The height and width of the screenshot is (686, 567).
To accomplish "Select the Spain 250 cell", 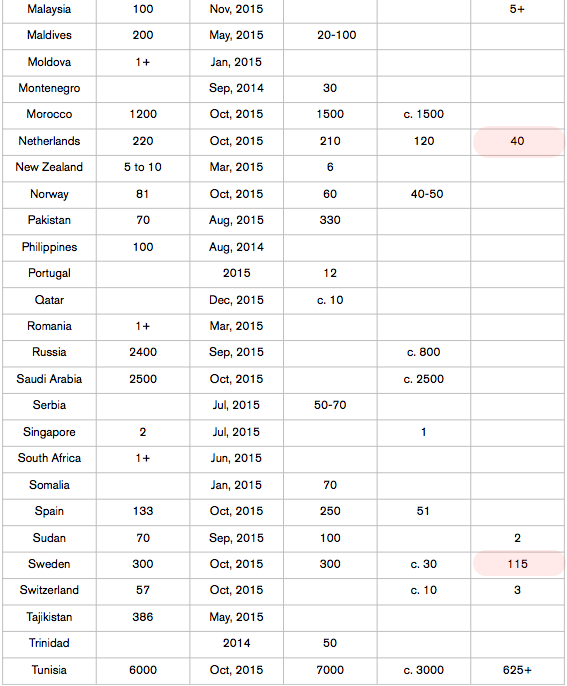I will pyautogui.click(x=330, y=511).
